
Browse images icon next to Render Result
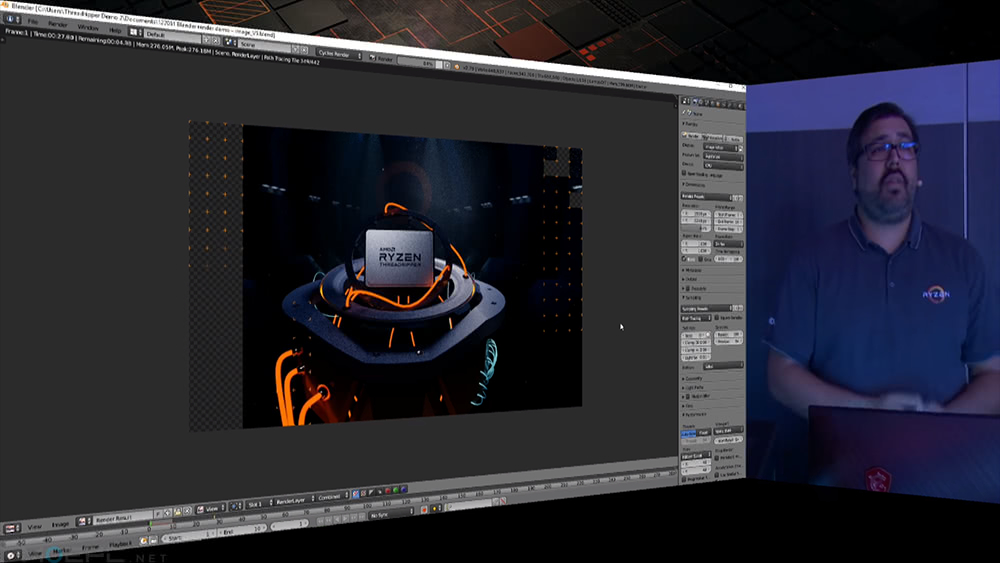[x=84, y=522]
